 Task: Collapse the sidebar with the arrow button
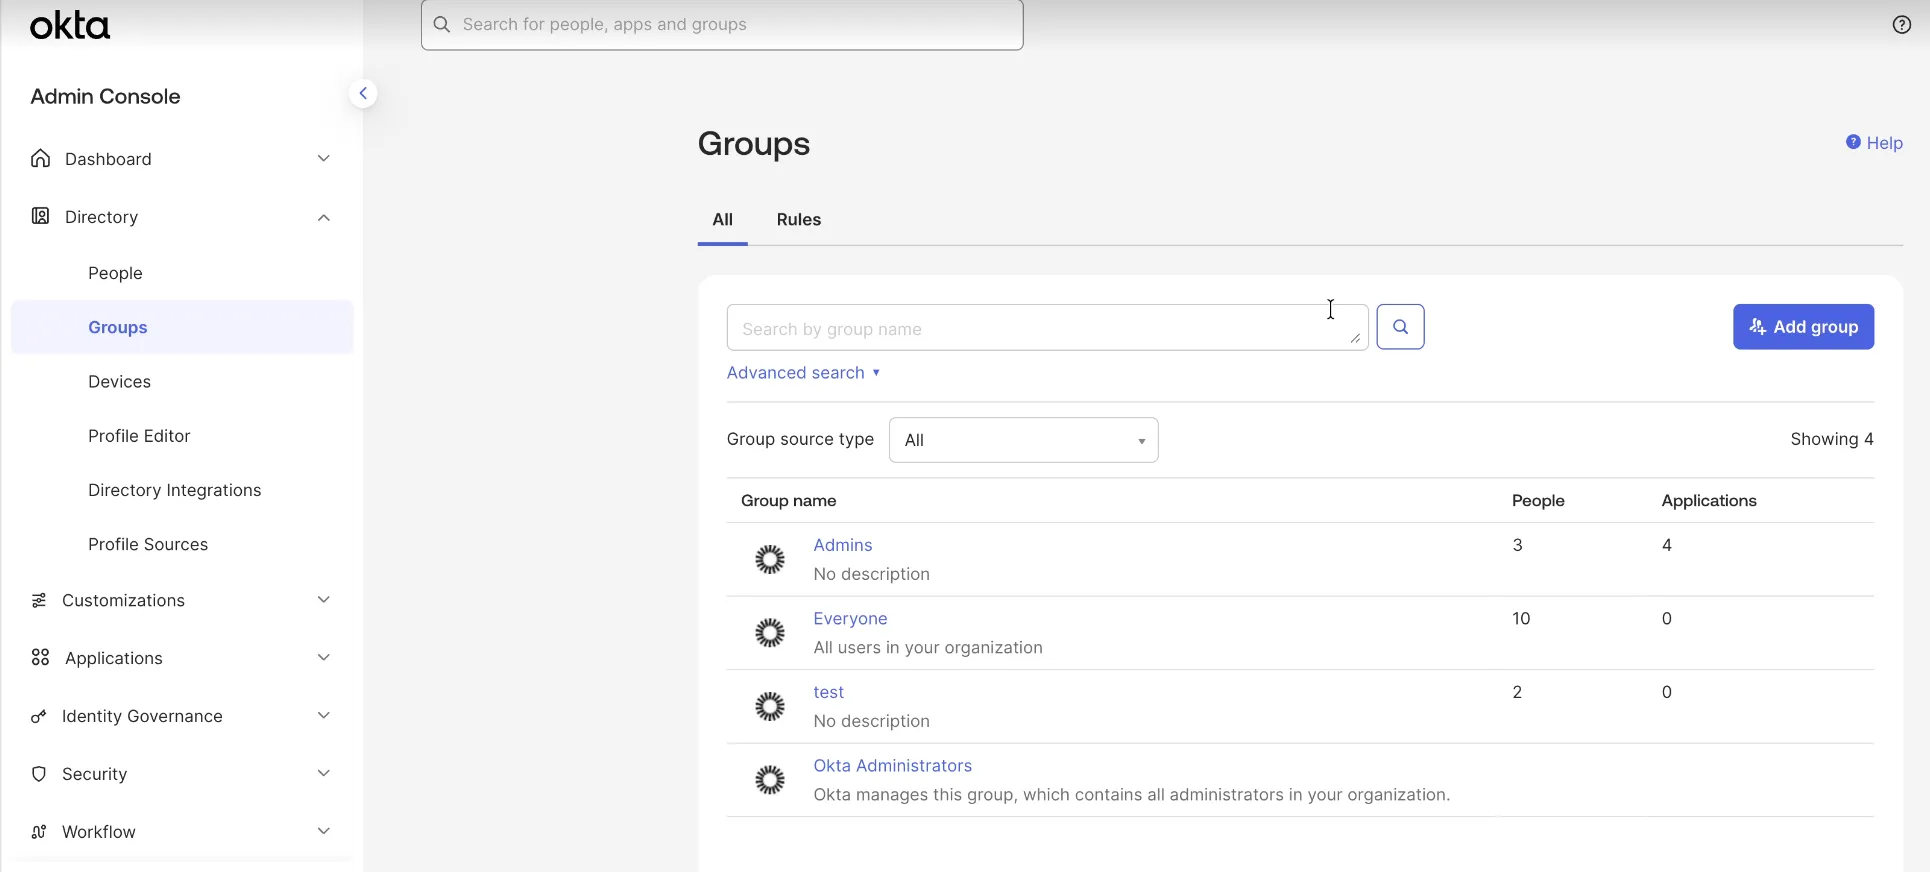[363, 94]
